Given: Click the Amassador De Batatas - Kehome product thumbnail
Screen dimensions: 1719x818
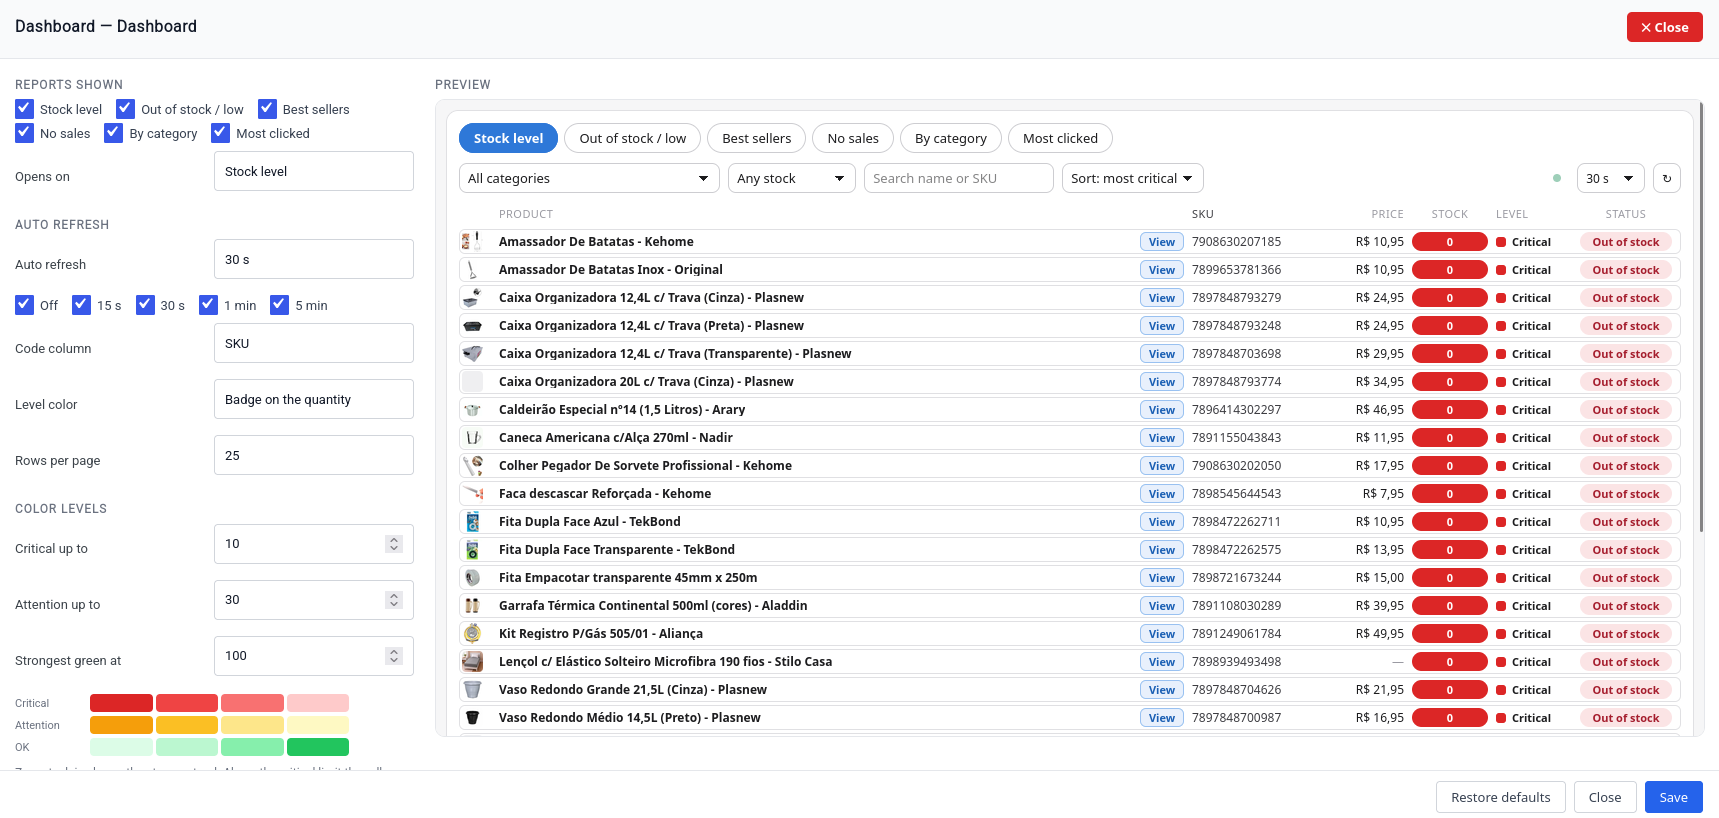Looking at the screenshot, I should point(472,242).
